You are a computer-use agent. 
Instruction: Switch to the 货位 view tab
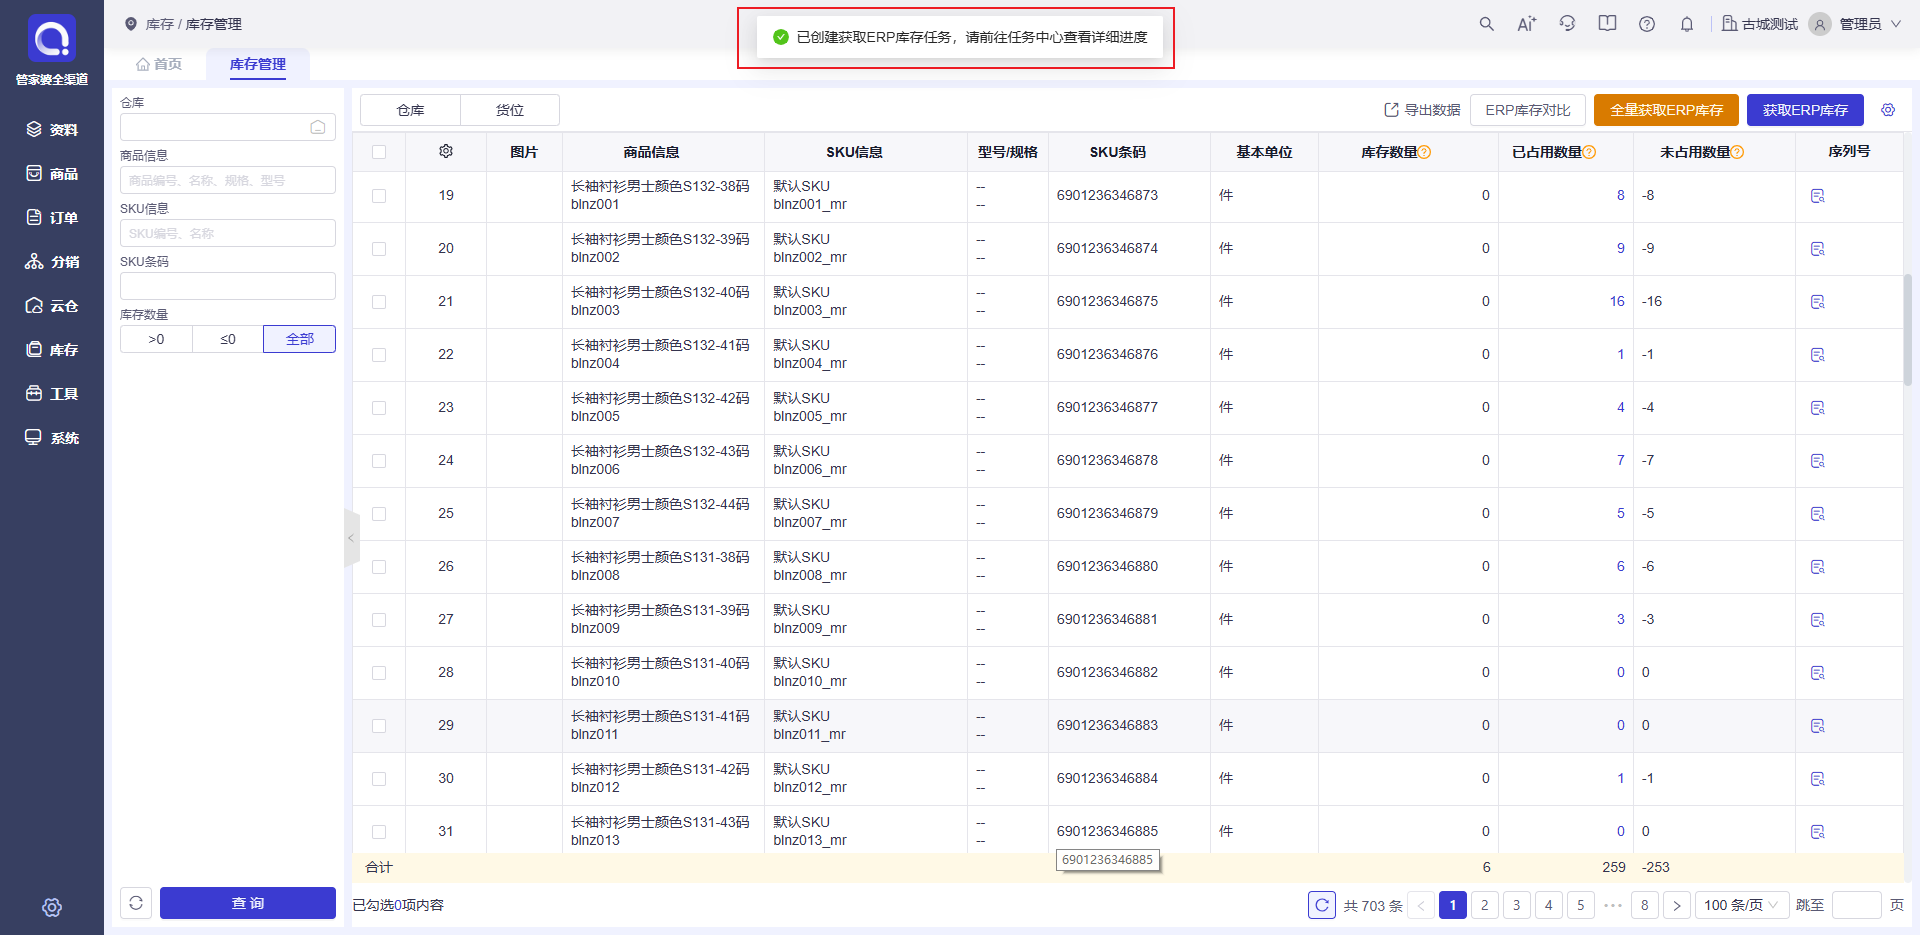tap(510, 110)
